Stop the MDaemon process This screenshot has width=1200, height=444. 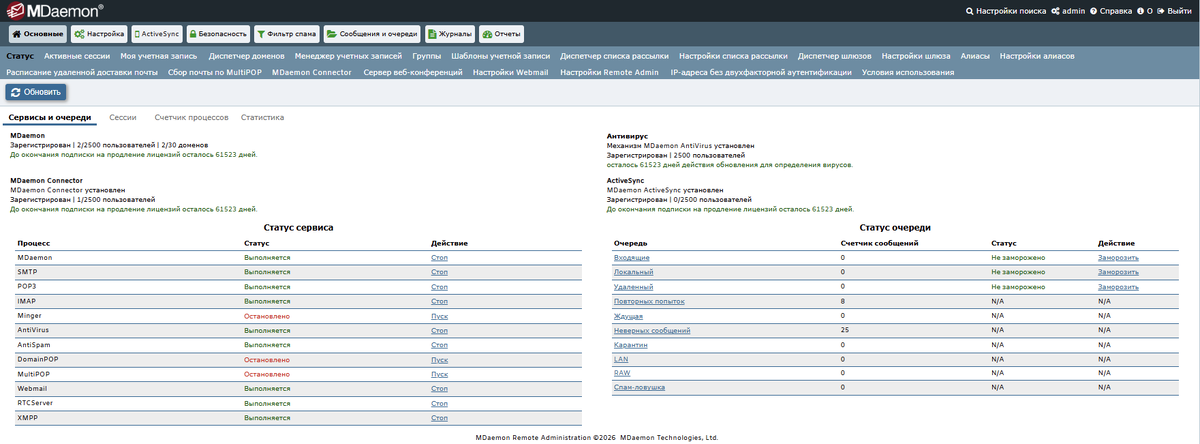pyautogui.click(x=439, y=258)
